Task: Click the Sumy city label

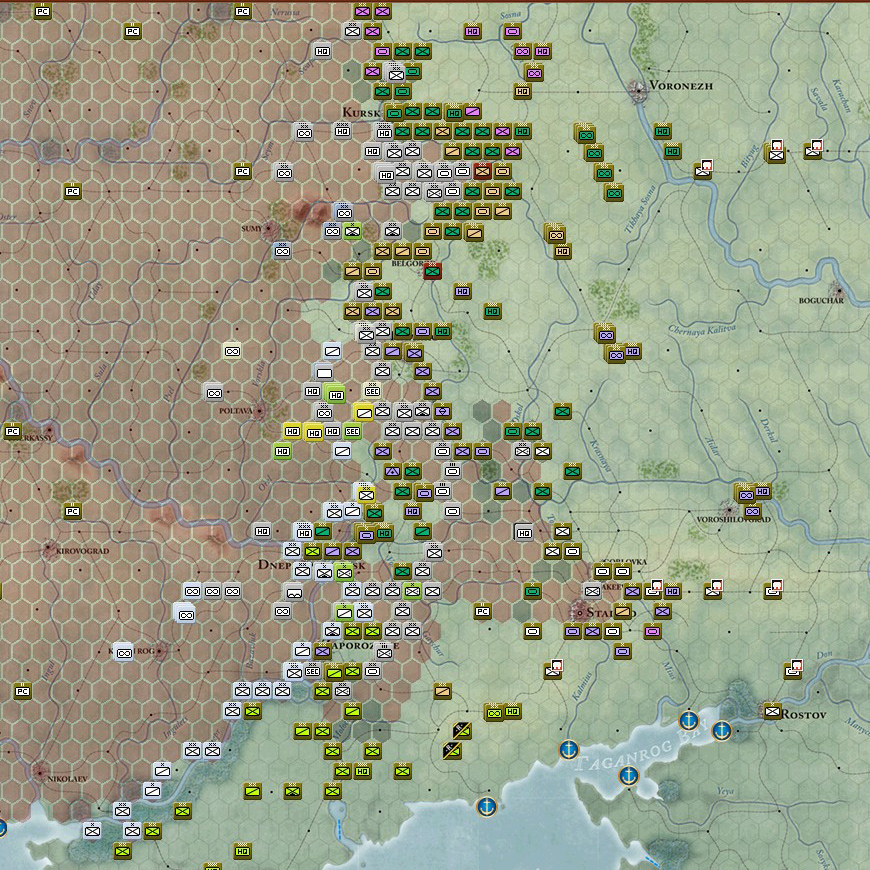Action: pyautogui.click(x=251, y=229)
